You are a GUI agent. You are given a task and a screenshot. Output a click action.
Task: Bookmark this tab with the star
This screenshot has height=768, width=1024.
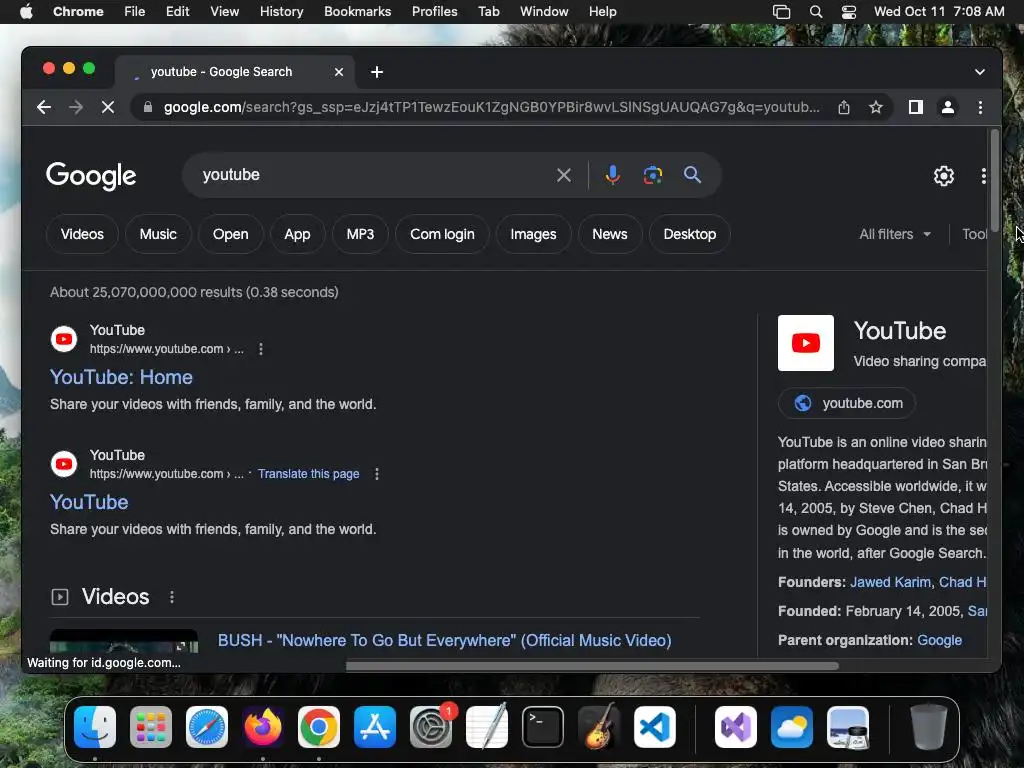coord(876,107)
